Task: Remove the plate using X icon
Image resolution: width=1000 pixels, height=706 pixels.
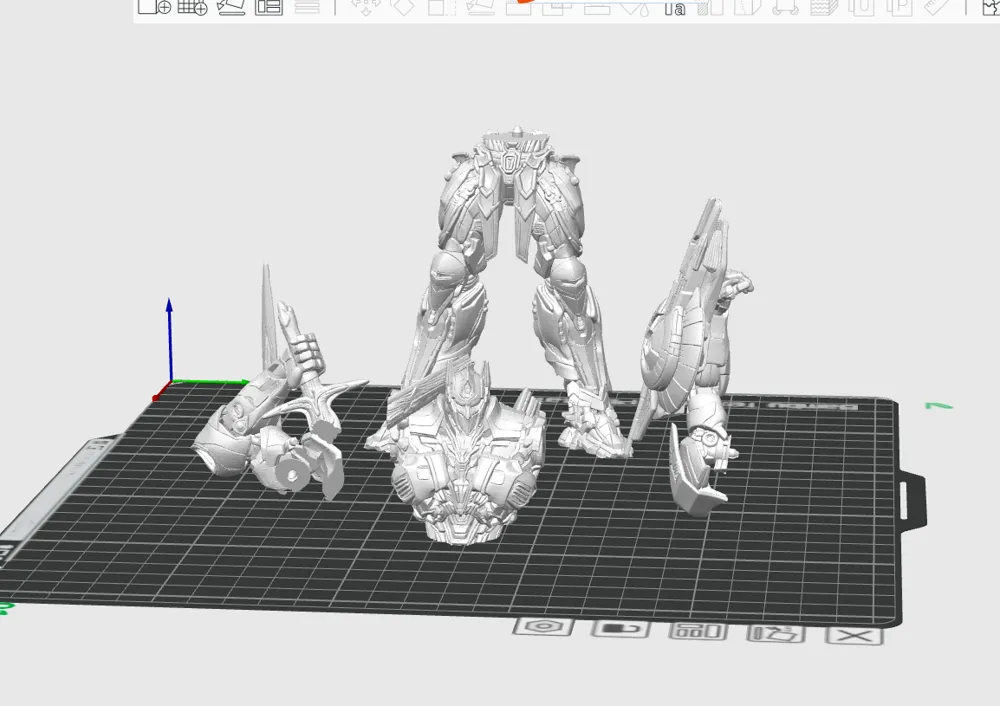Action: tap(855, 636)
